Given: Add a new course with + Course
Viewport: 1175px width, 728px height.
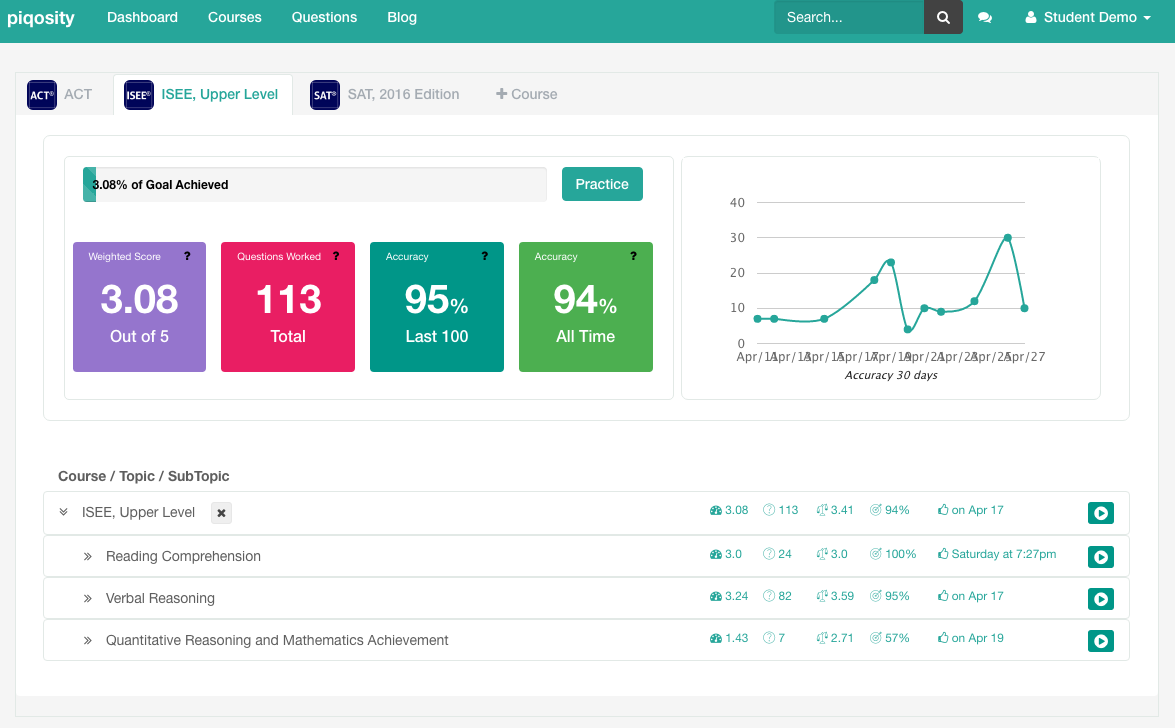Looking at the screenshot, I should click(x=527, y=94).
